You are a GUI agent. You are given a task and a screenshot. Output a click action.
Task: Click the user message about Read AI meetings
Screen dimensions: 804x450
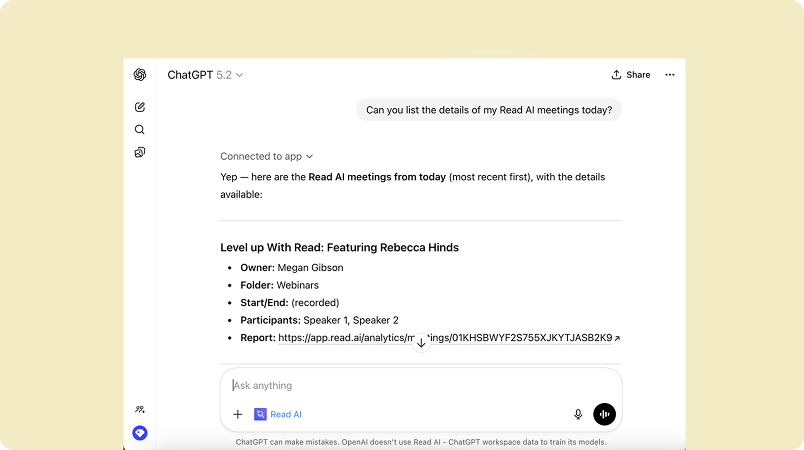point(489,110)
